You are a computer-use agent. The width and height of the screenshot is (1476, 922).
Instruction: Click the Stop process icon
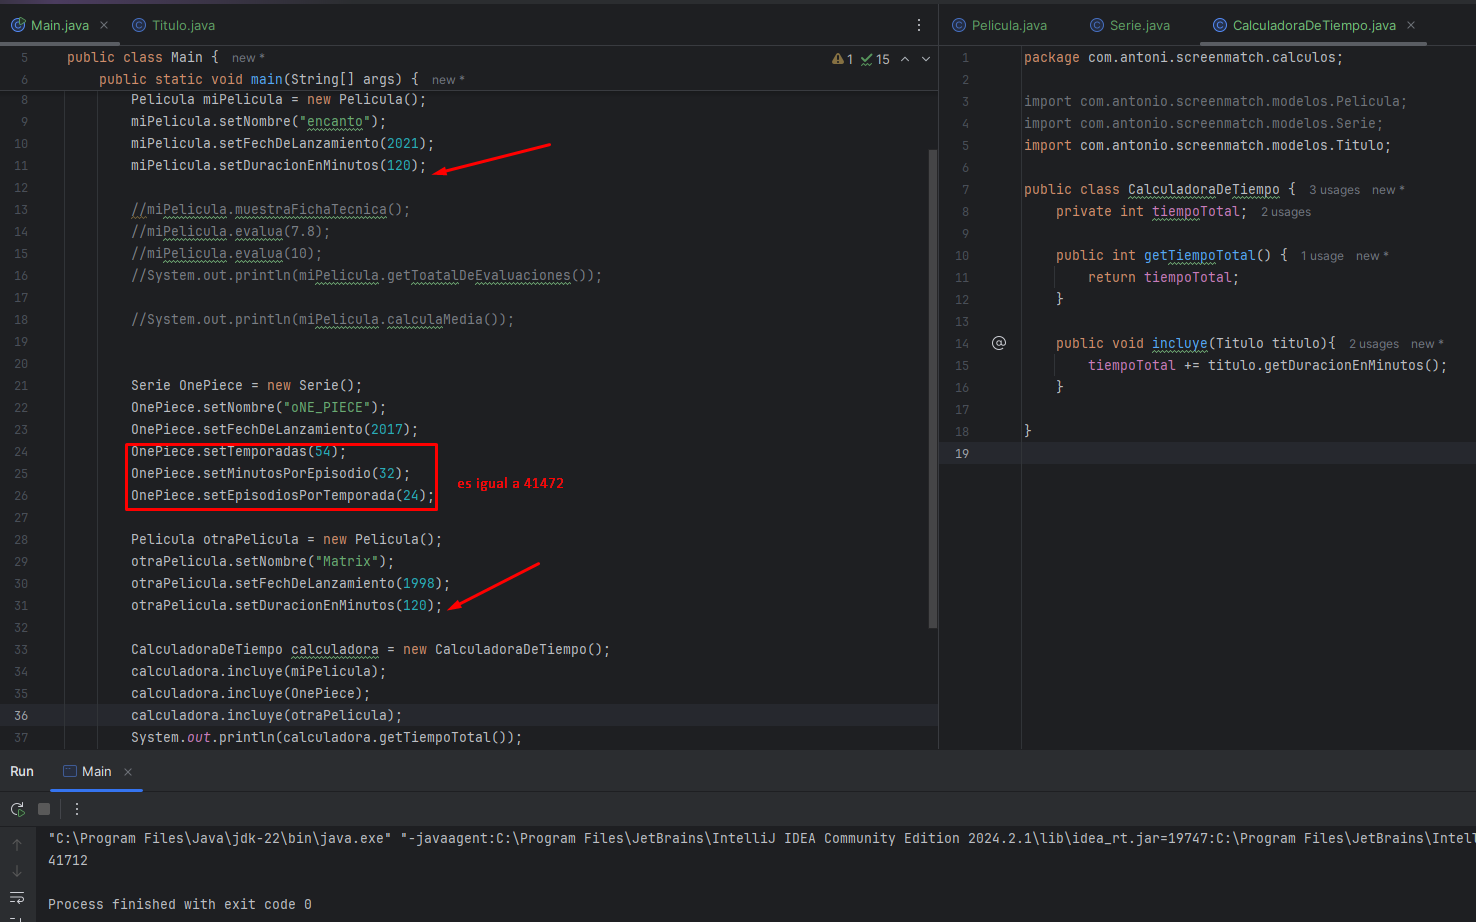pyautogui.click(x=44, y=809)
